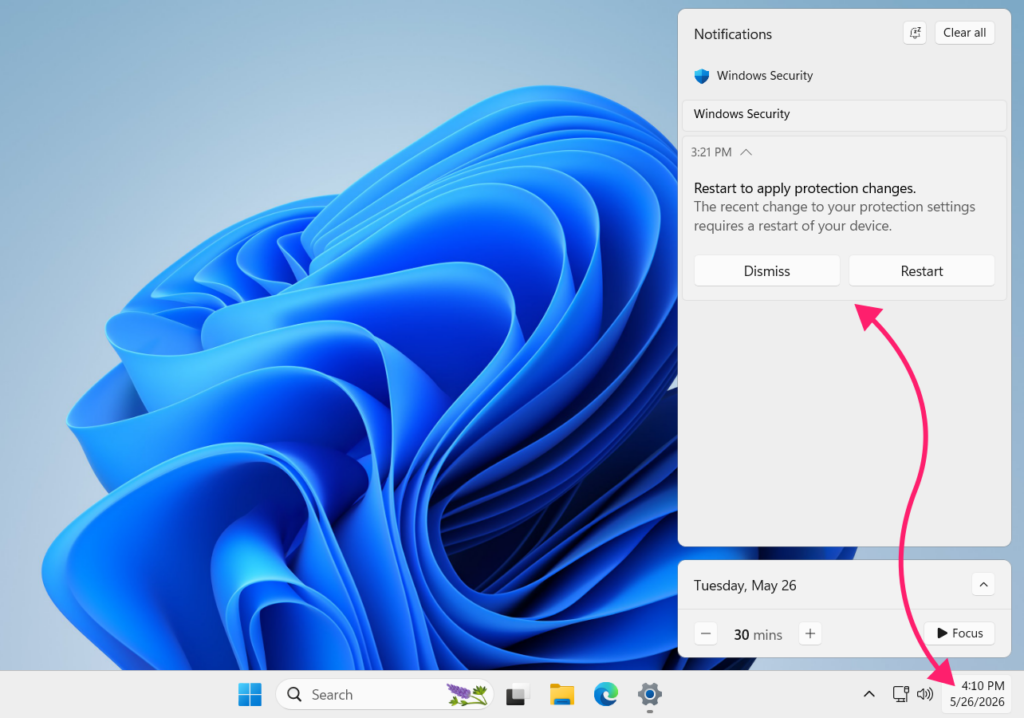Click the 'Notifications' panel heading
This screenshot has height=718, width=1024.
(x=733, y=34)
